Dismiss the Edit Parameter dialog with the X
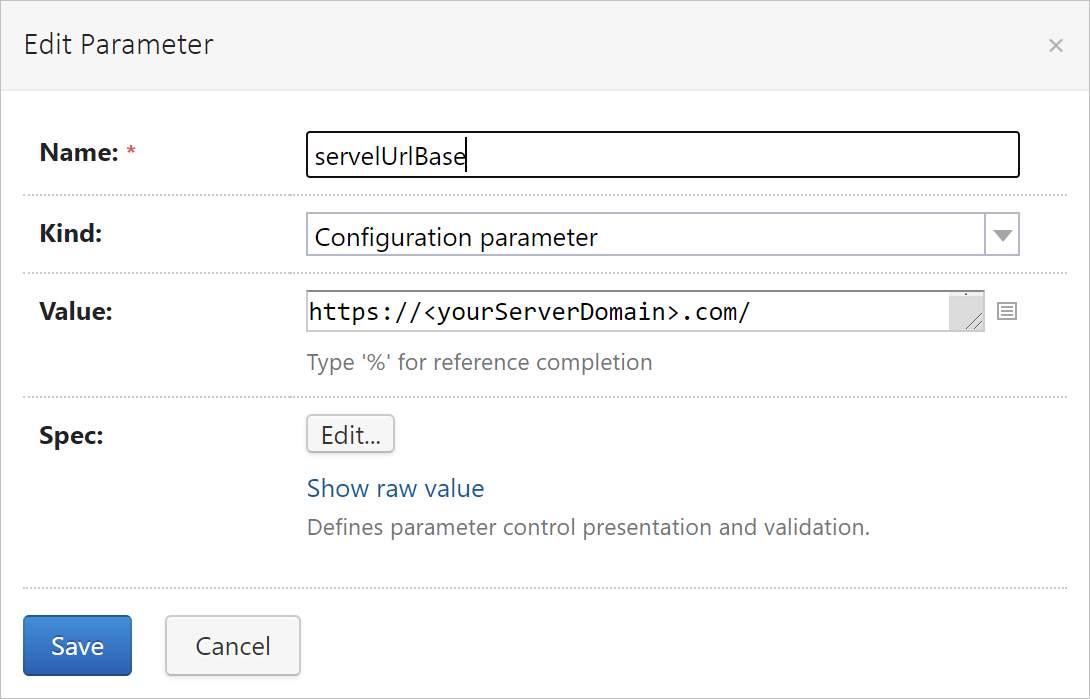 [x=1056, y=45]
